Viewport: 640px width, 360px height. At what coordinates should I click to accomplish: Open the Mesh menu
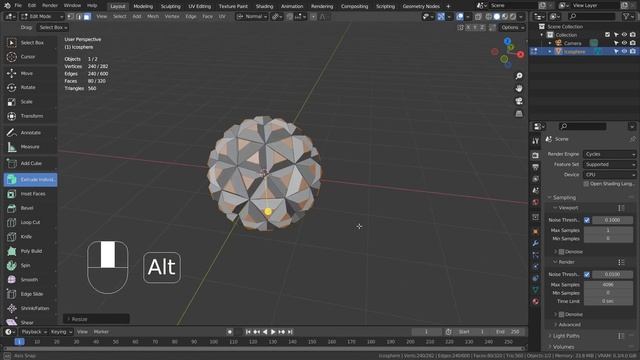coord(153,17)
